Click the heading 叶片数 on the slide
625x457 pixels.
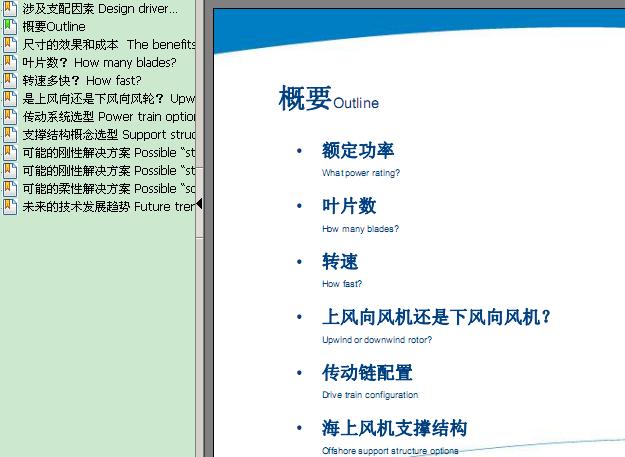349,206
